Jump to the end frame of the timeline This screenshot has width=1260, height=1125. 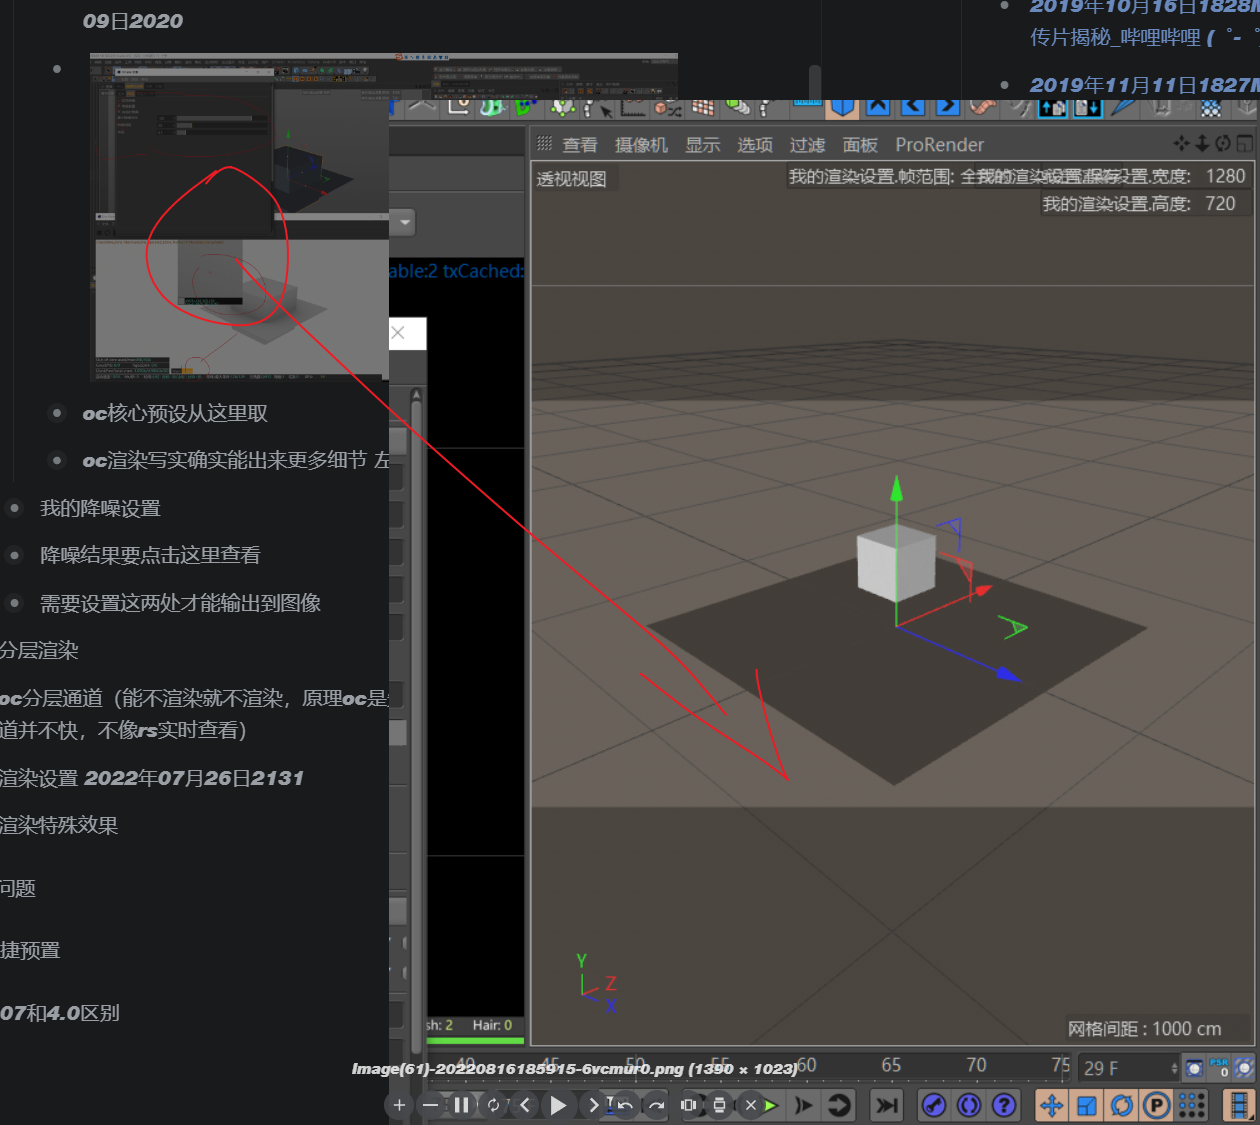coord(886,1105)
